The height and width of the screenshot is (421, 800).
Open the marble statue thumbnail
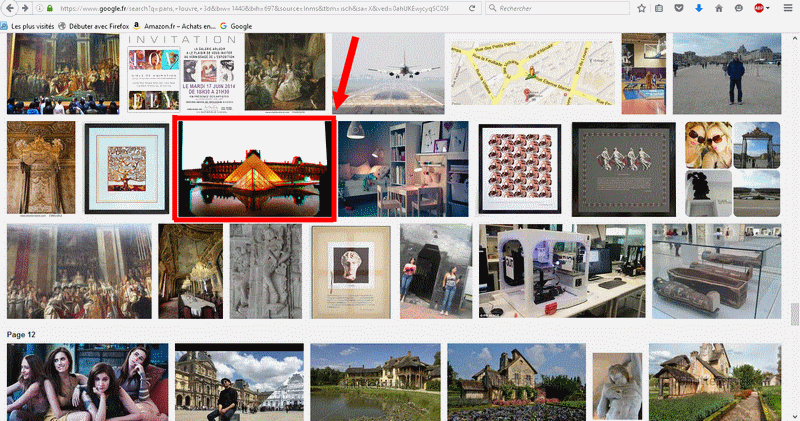[617, 386]
